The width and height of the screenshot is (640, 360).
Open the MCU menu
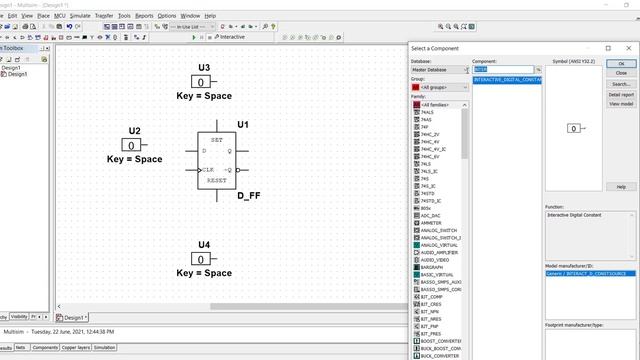pos(60,16)
